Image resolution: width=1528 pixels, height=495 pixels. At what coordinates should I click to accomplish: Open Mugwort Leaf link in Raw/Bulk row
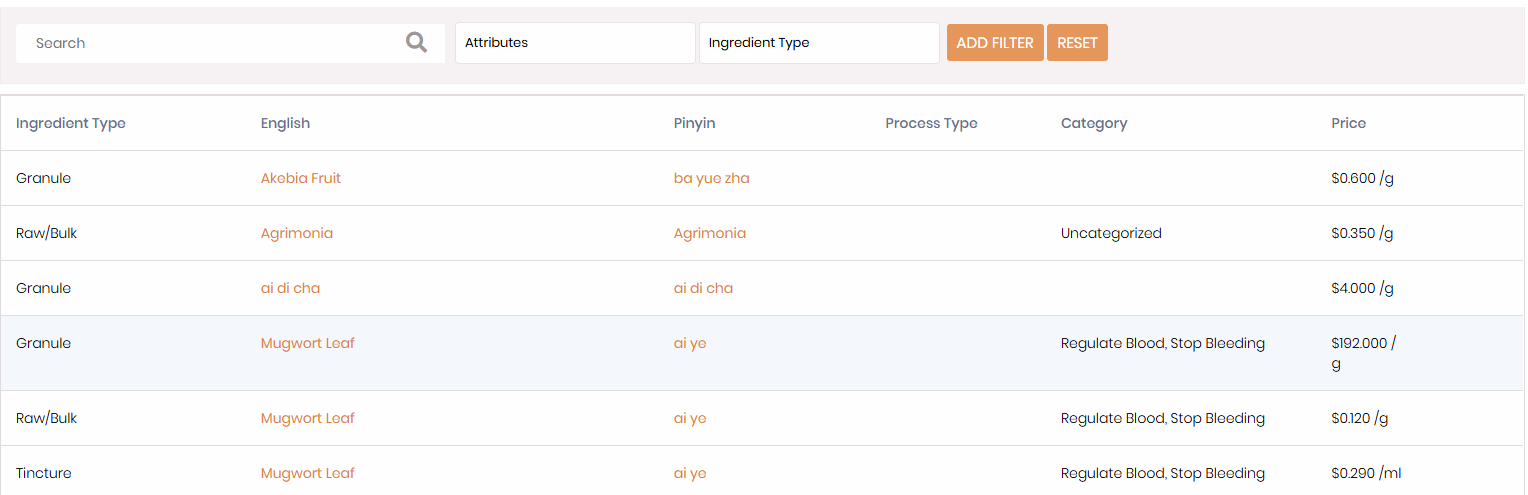pos(308,418)
